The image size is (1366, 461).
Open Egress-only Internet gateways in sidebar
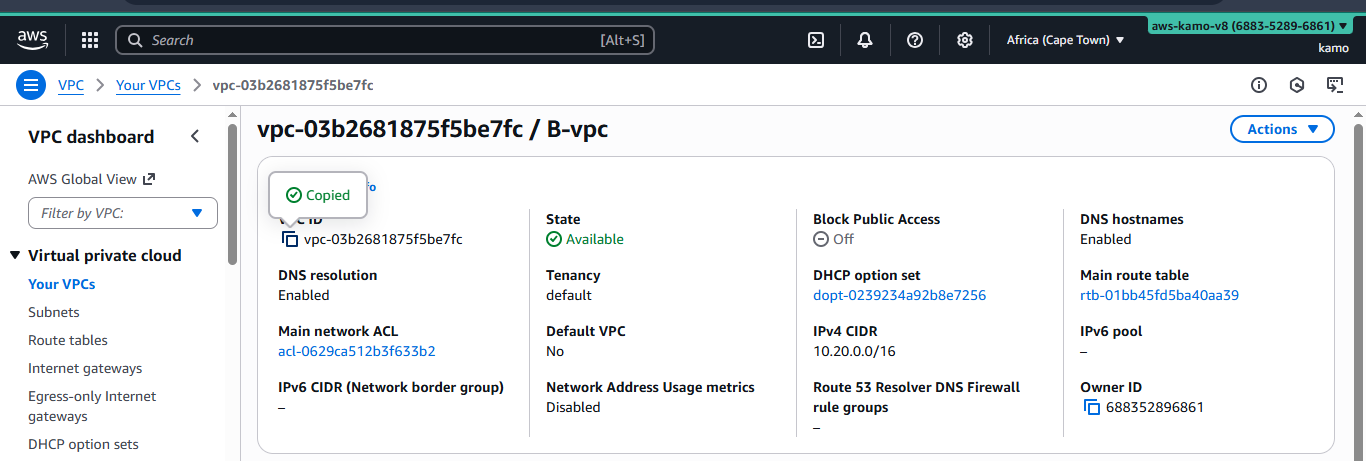(92, 406)
